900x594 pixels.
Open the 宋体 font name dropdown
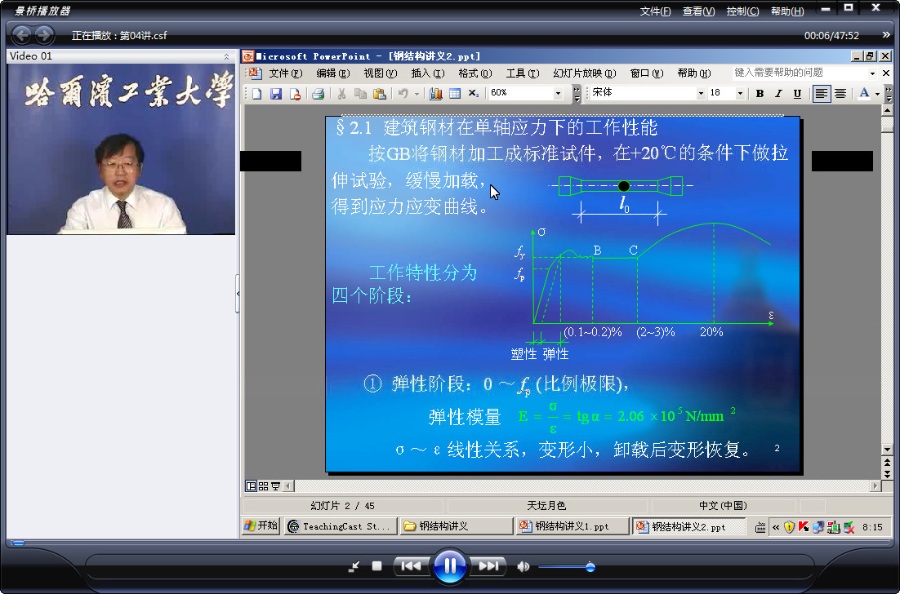coord(701,93)
